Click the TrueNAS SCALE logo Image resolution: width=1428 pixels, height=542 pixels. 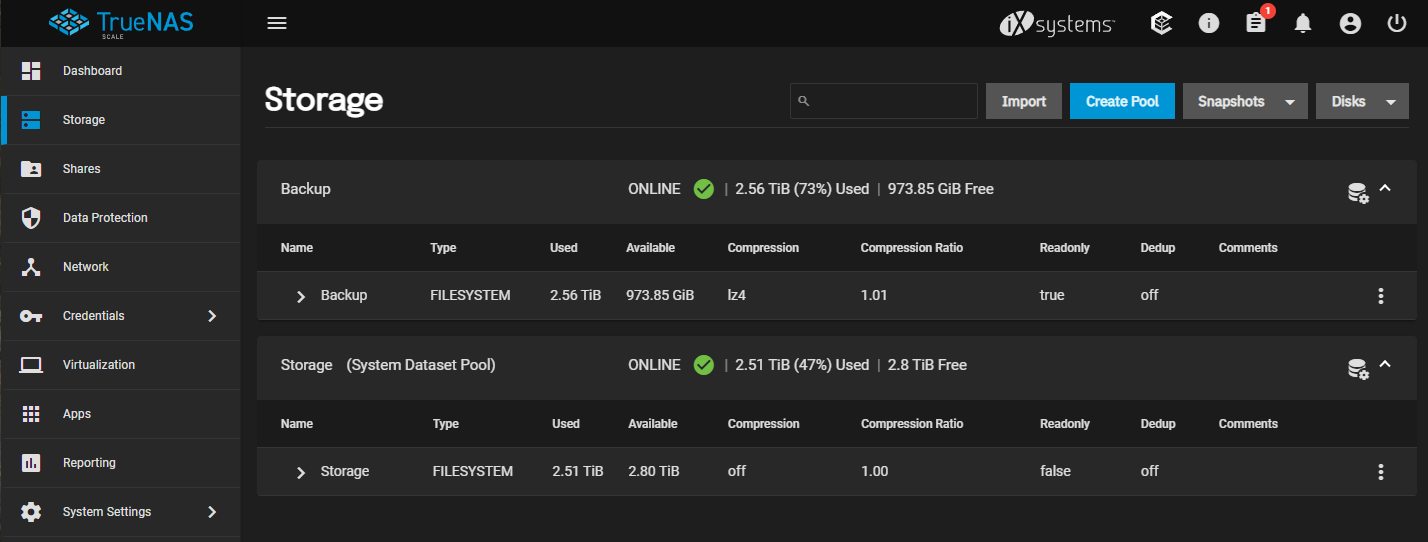click(120, 23)
